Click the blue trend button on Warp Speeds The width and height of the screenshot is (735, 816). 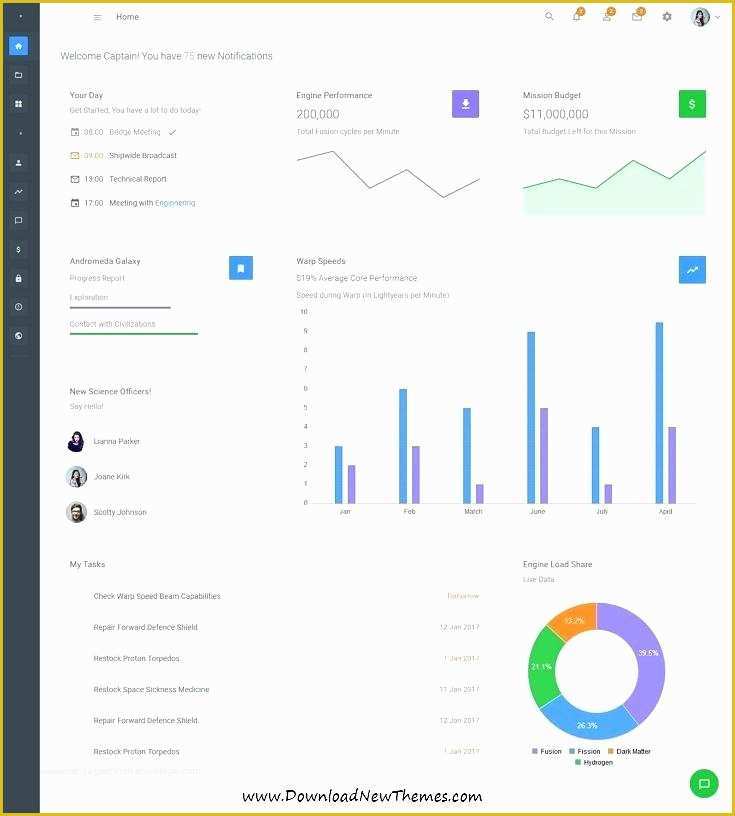coord(692,270)
